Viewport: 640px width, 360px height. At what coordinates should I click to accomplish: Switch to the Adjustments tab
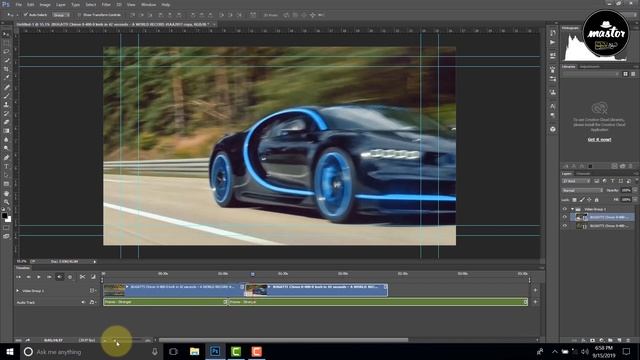tap(590, 67)
